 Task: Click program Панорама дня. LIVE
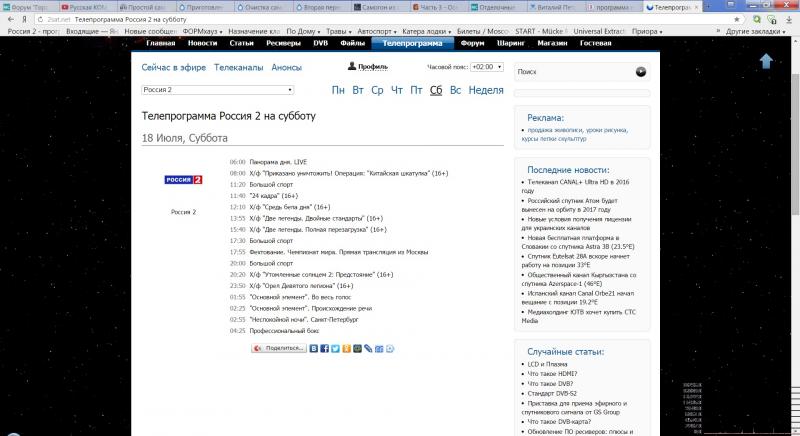pos(278,162)
